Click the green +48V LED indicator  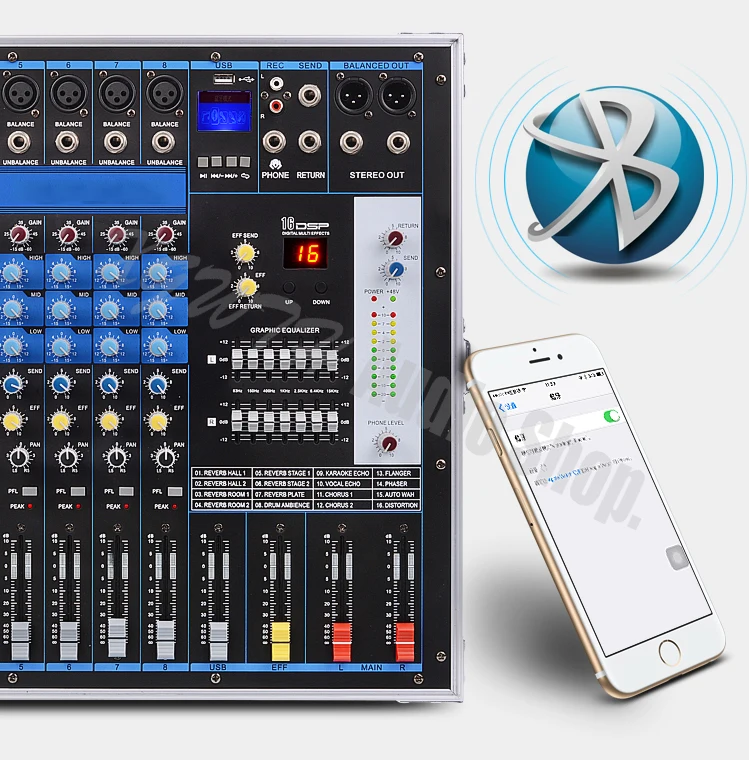pos(393,299)
